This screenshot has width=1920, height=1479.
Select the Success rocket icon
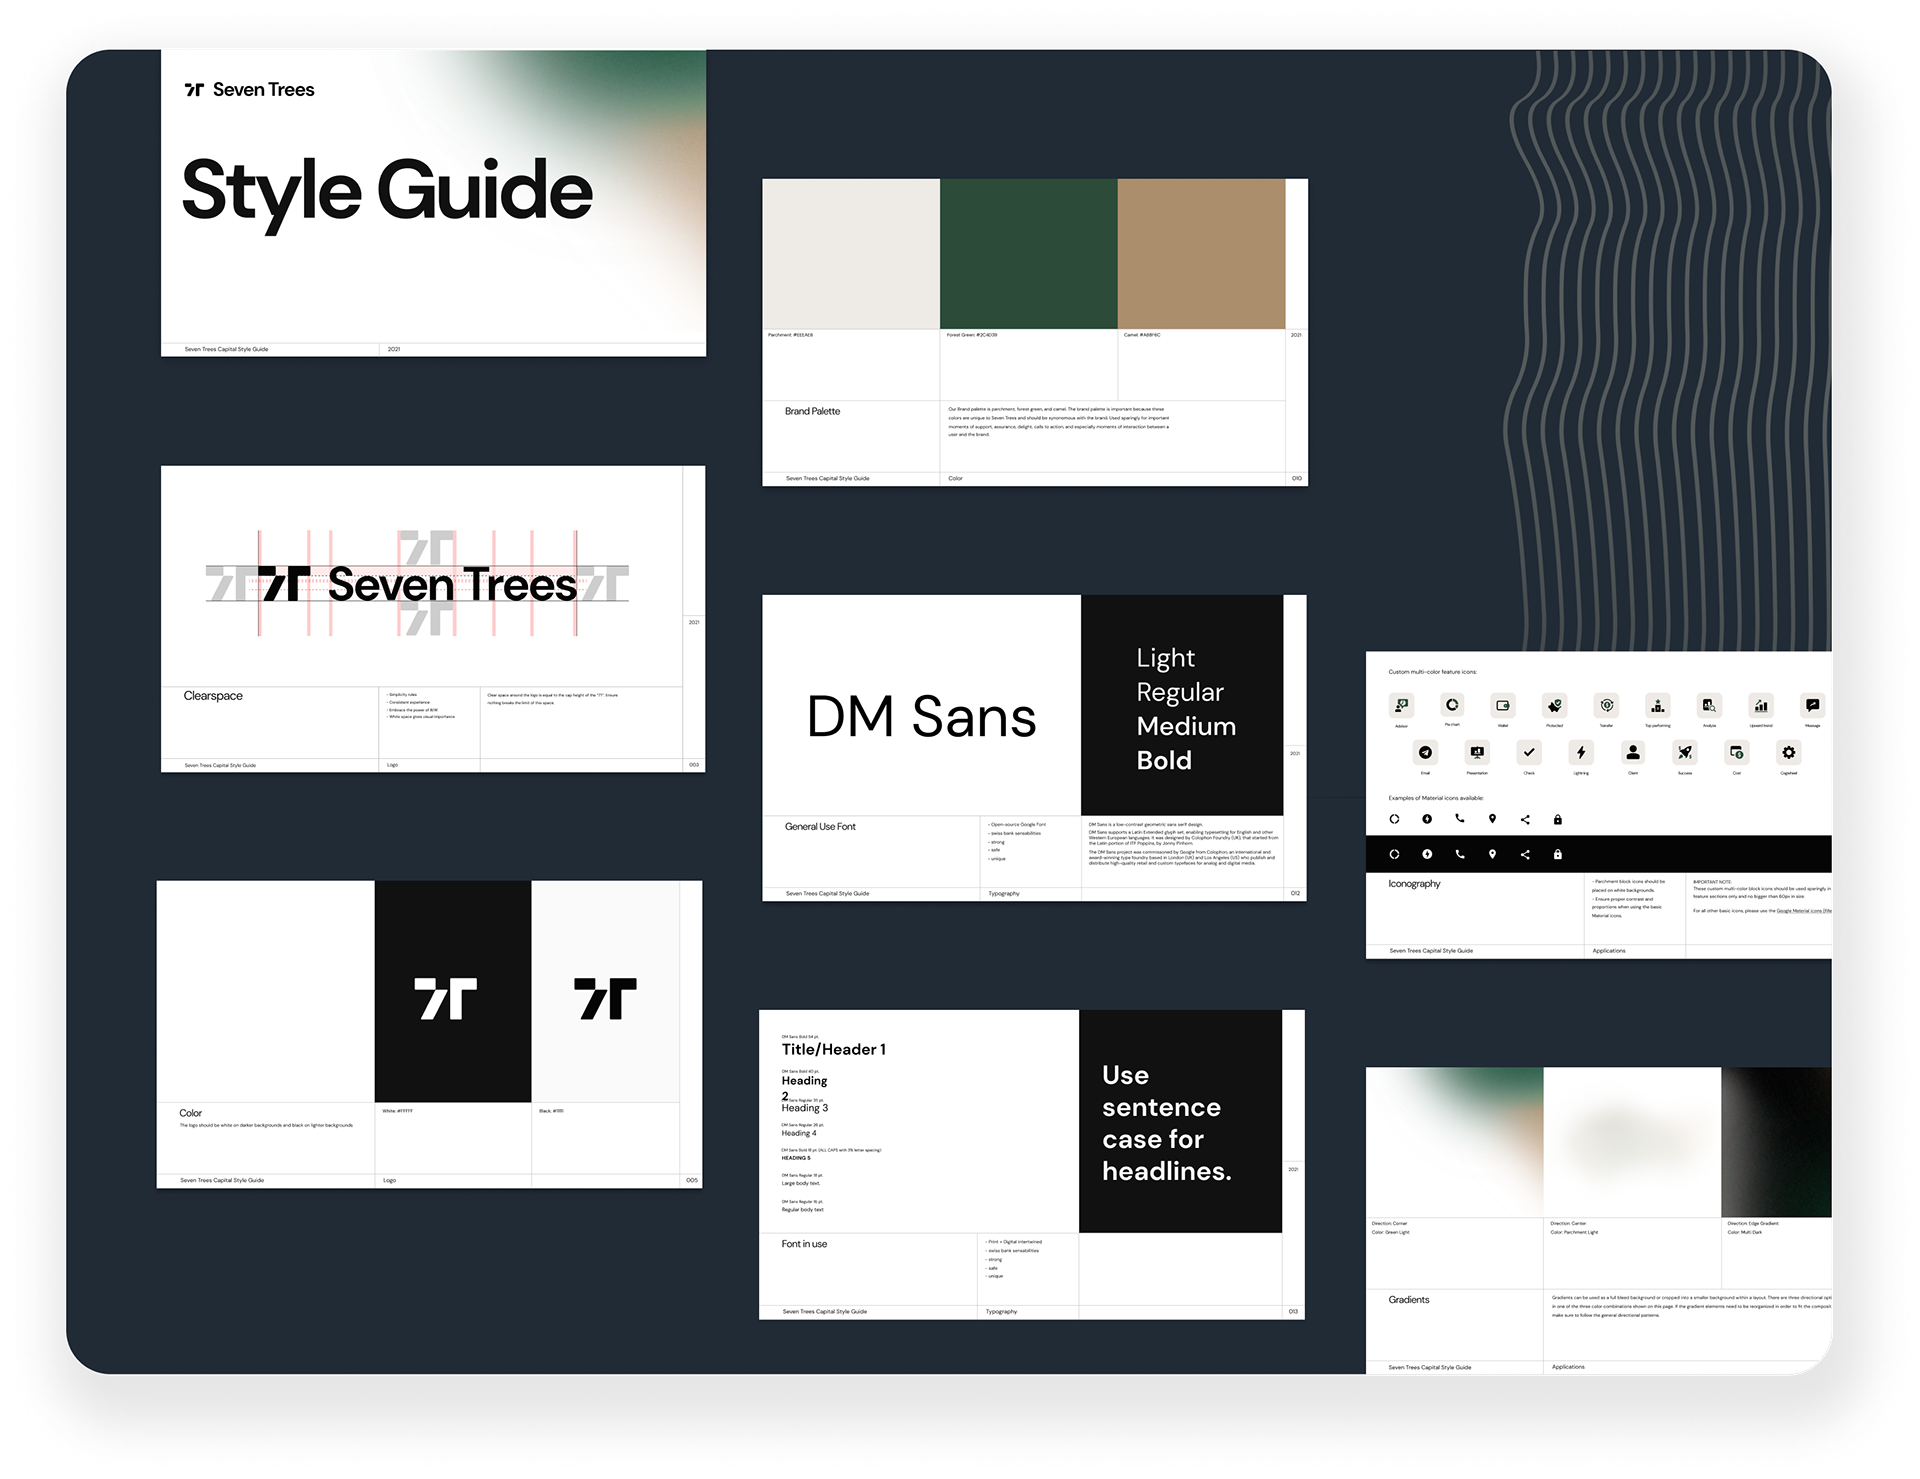pyautogui.click(x=1685, y=753)
